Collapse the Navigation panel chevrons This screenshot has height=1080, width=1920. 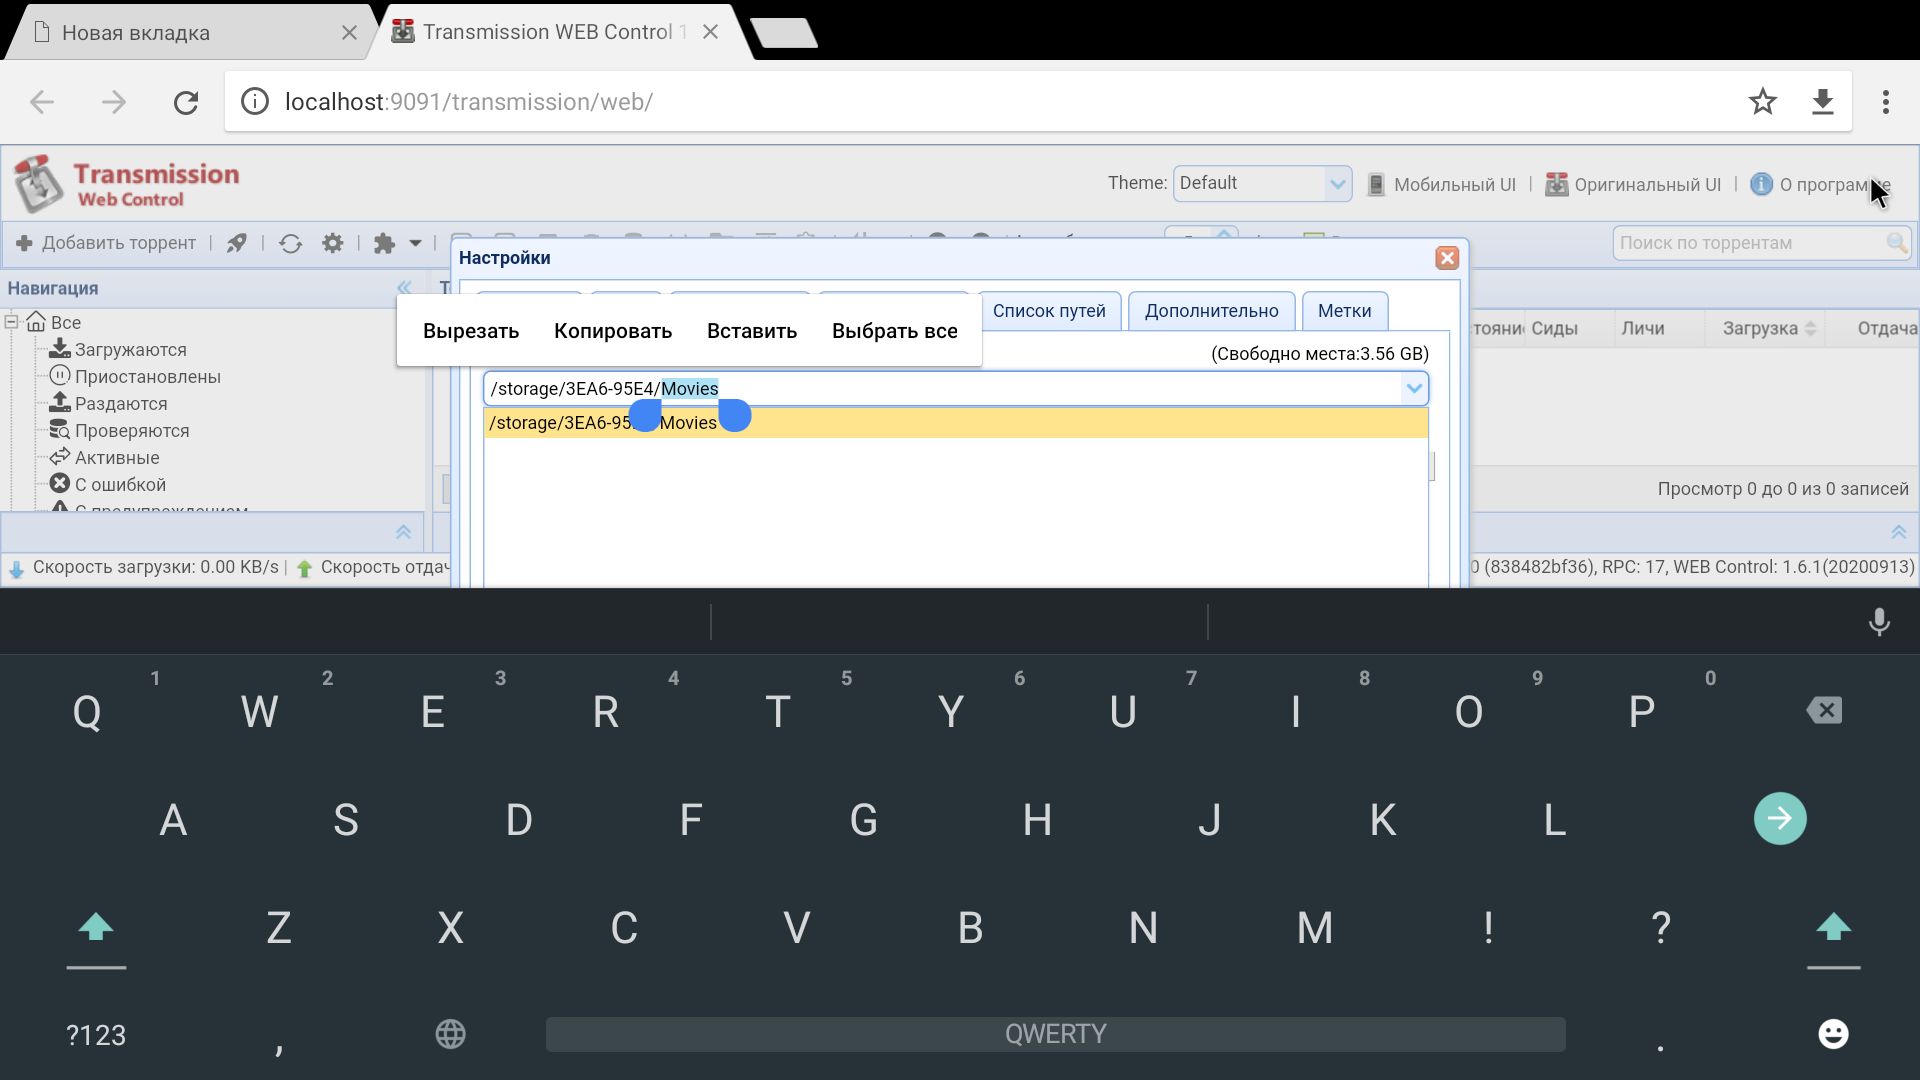coord(404,288)
